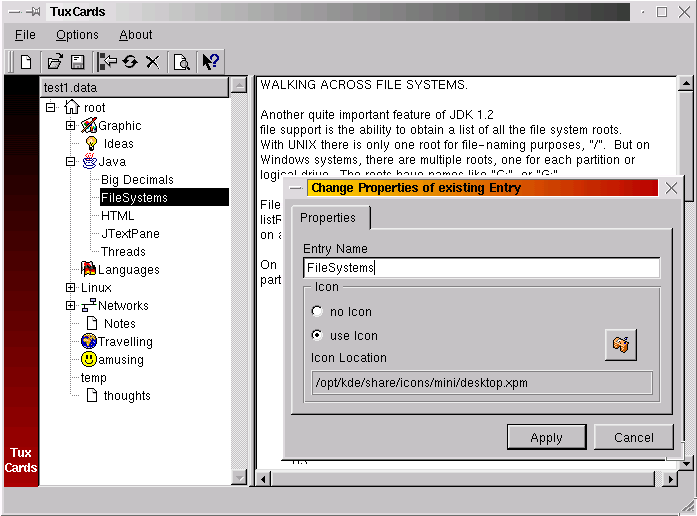
Task: Save with the floppy disk icon
Action: (78, 62)
